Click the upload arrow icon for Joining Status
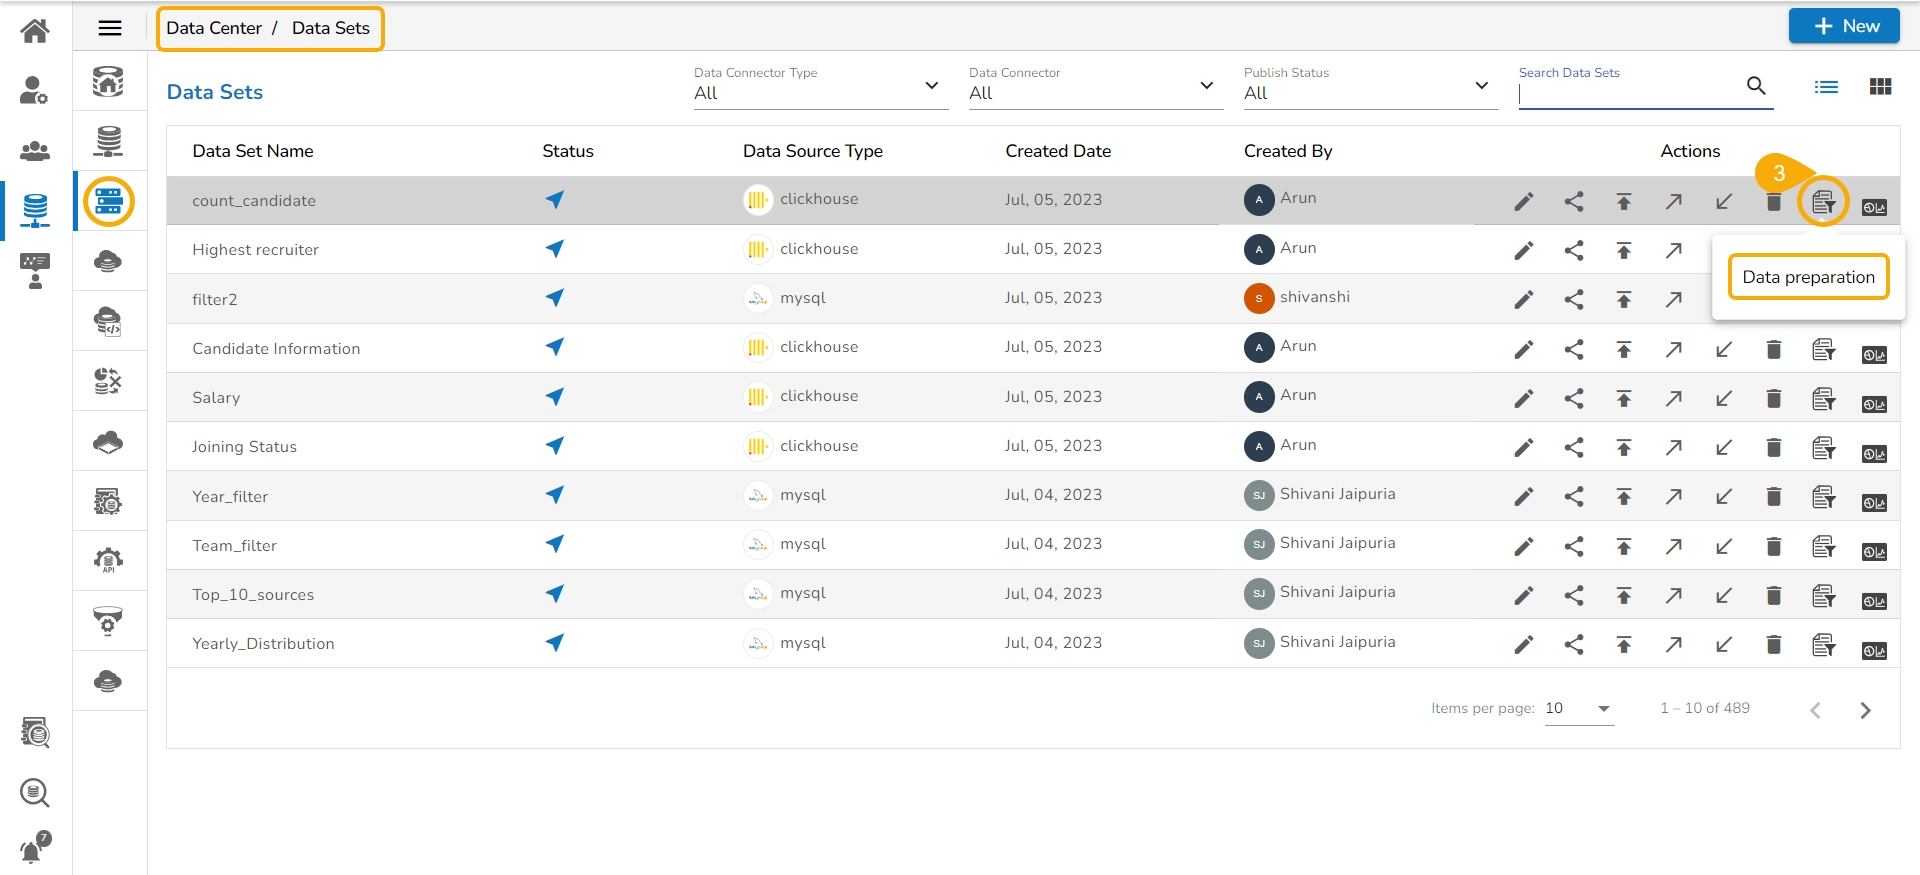 1623,448
